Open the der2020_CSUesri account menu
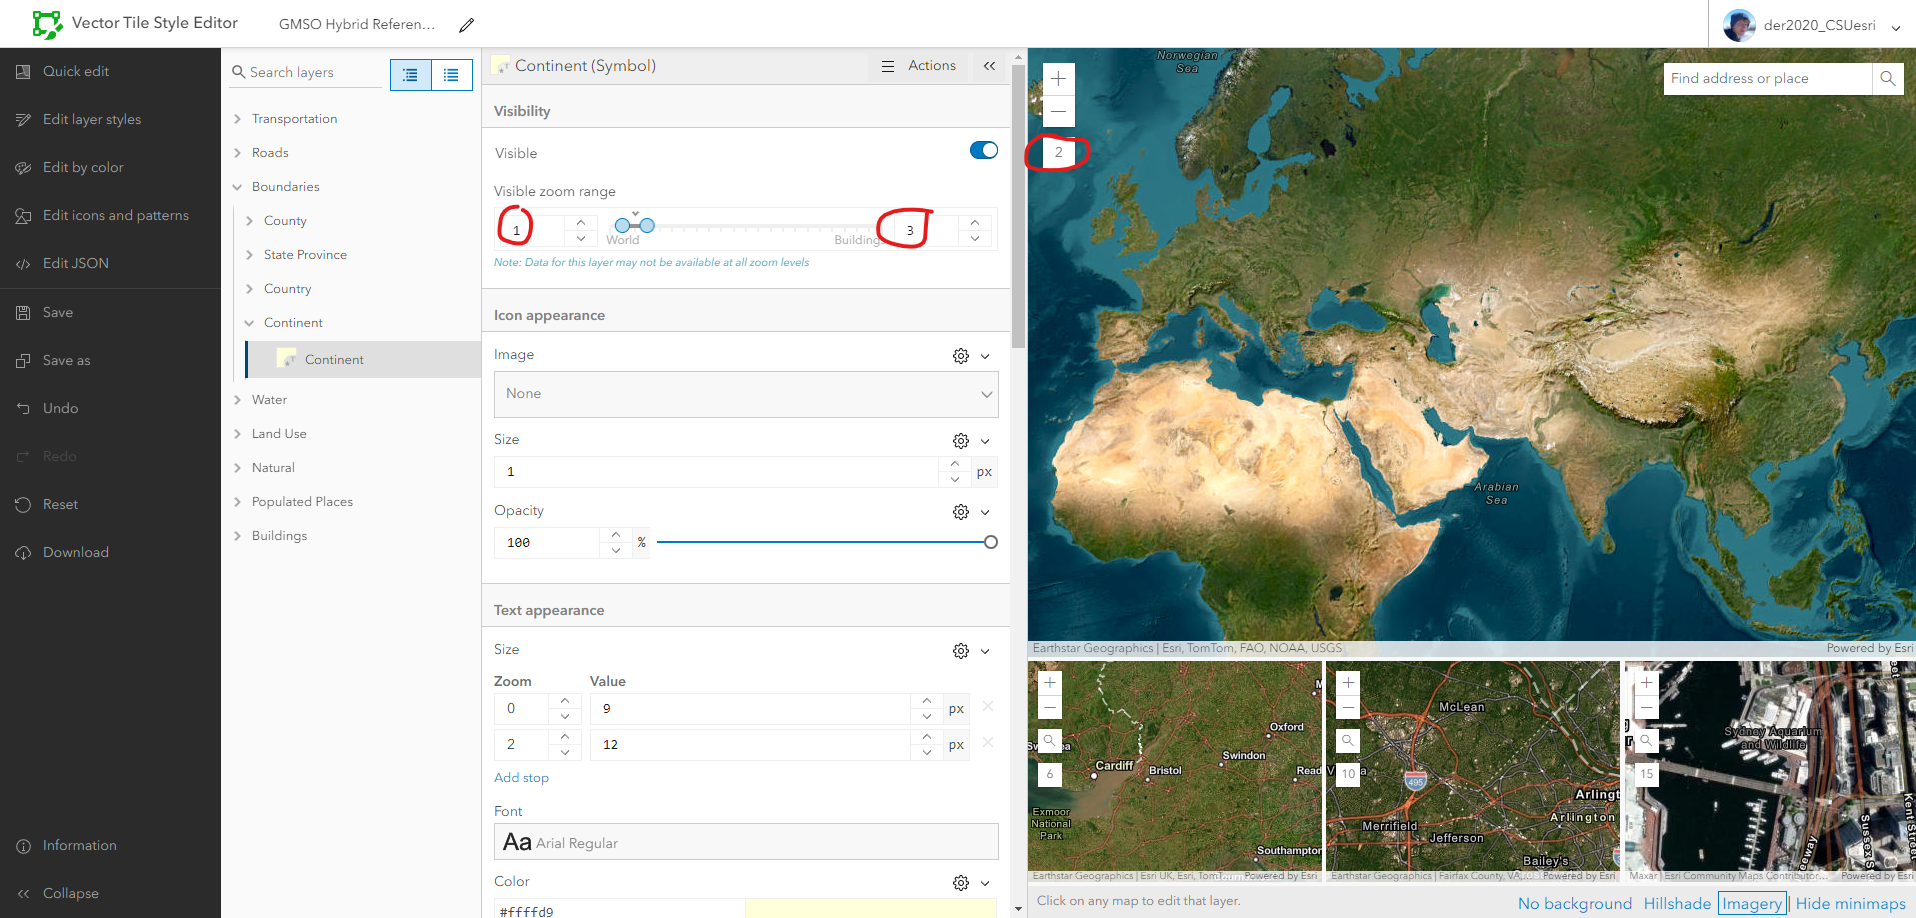Viewport: 1916px width, 918px height. tap(1812, 25)
